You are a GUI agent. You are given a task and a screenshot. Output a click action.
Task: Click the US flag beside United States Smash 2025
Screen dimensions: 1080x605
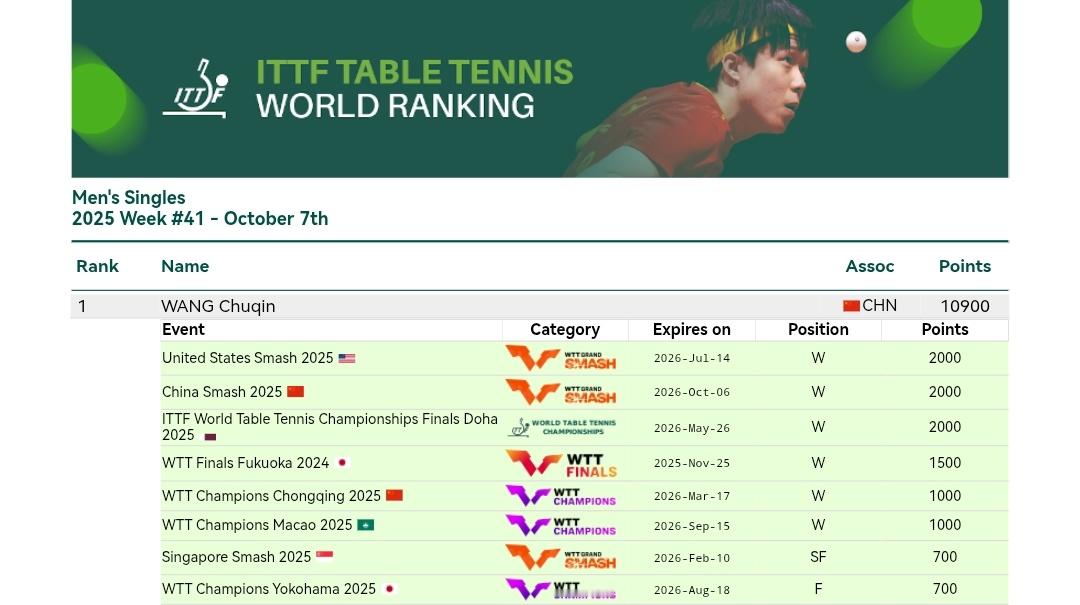click(347, 358)
